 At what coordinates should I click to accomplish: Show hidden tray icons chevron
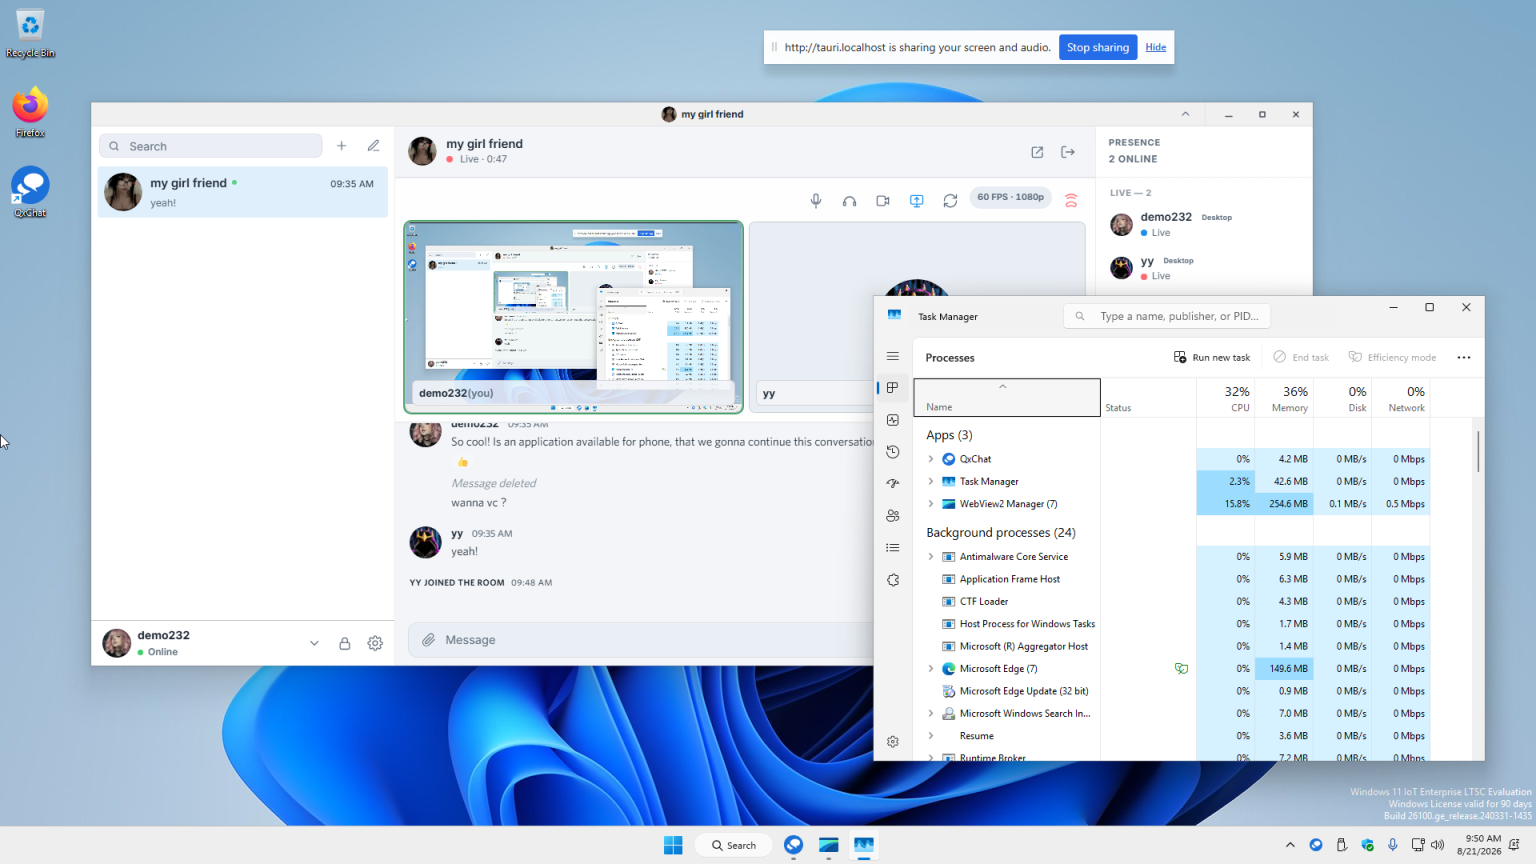(1290, 845)
